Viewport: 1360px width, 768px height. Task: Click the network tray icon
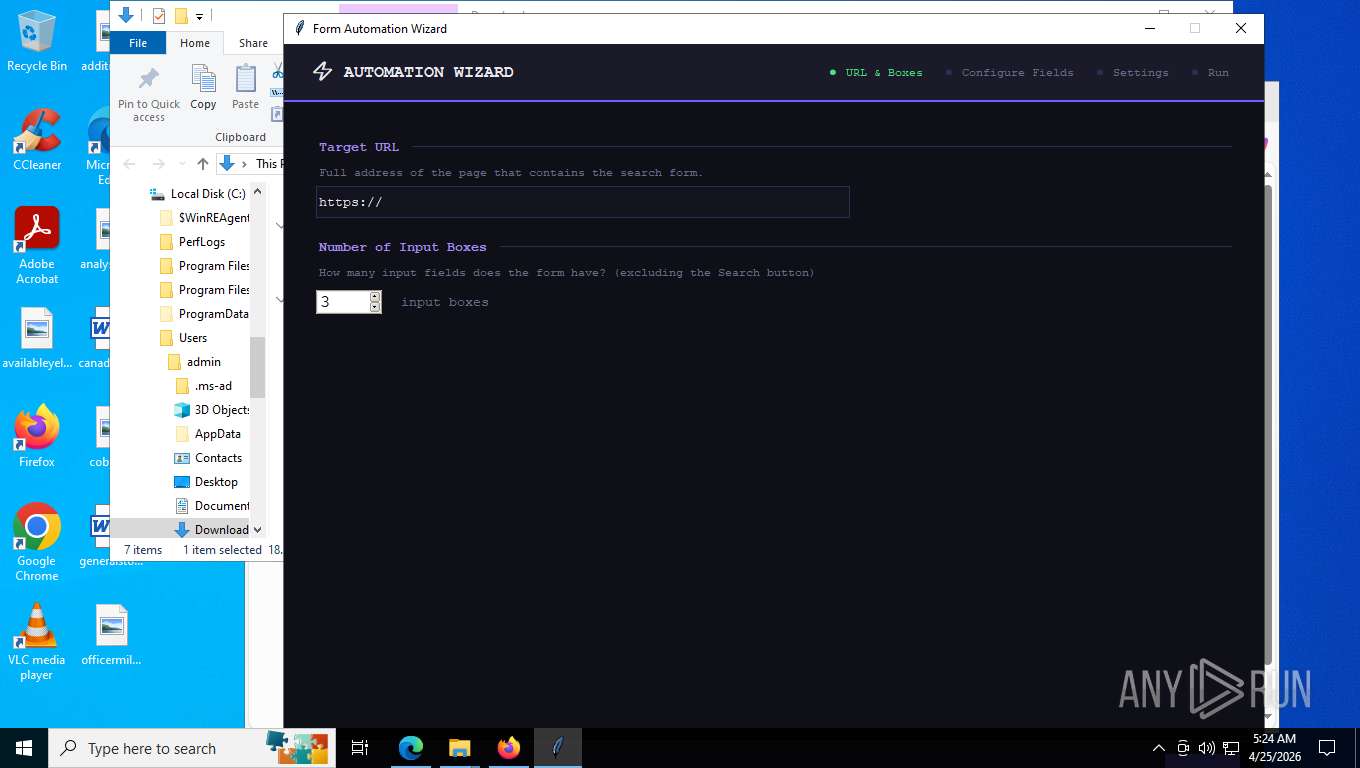(x=1231, y=748)
